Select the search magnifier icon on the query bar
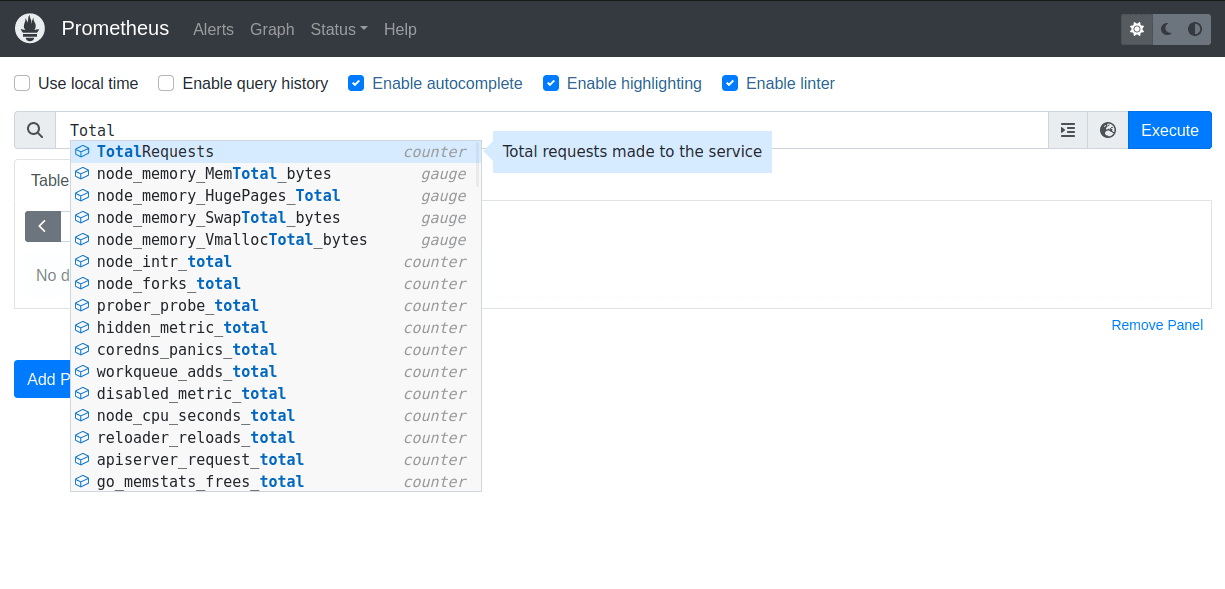This screenshot has width=1225, height=589. 35,130
